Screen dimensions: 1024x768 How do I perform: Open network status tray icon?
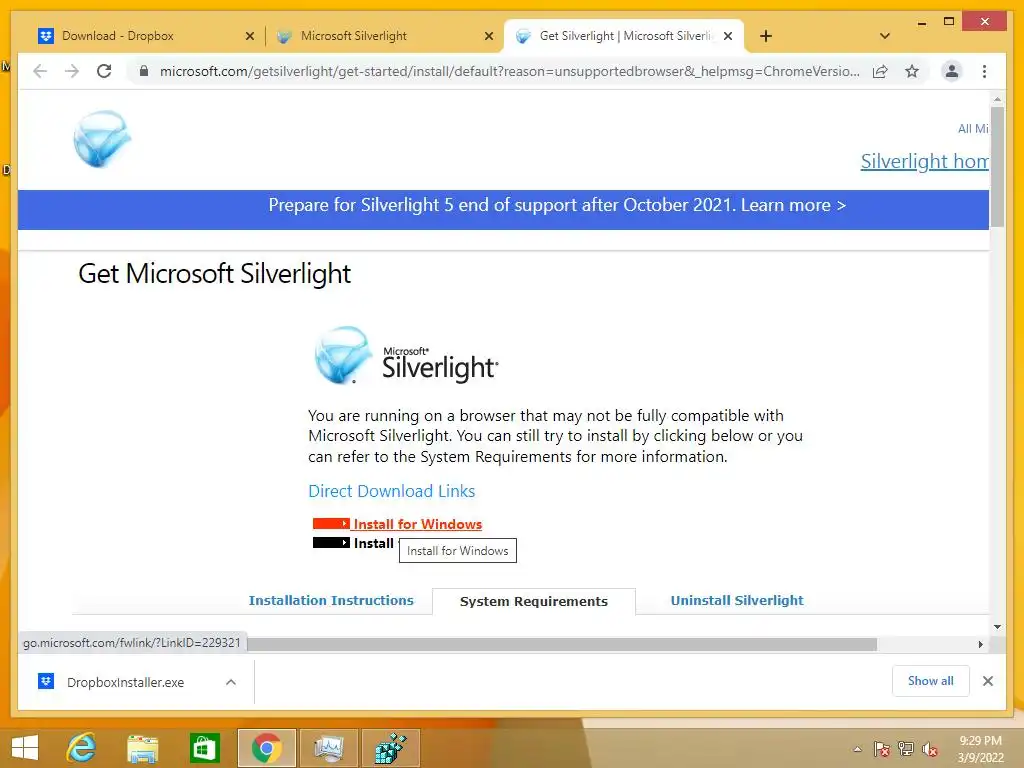coord(906,749)
